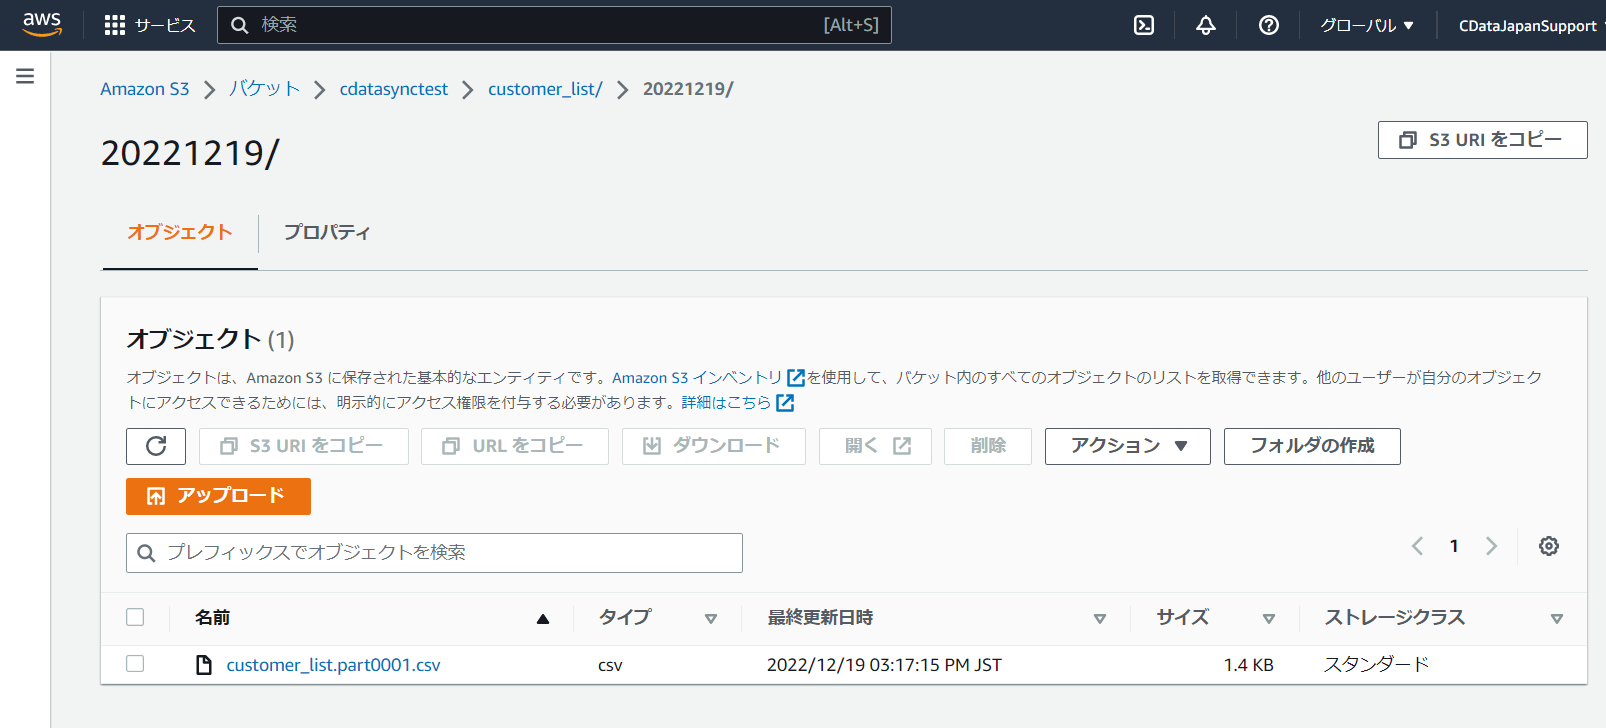Click the external link icon after Amazon S3 インベントリ
Viewport: 1606px width, 728px height.
(796, 377)
